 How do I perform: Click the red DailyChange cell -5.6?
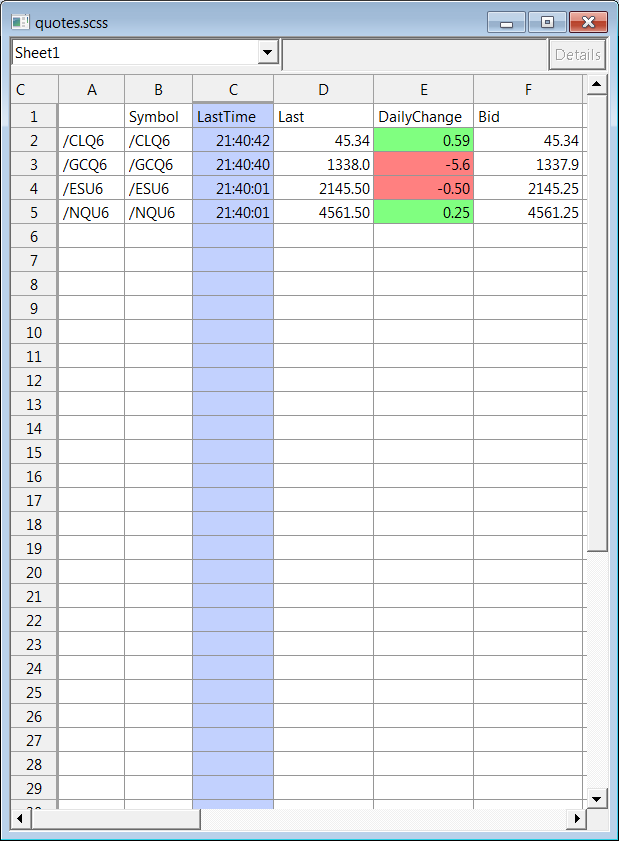(424, 164)
